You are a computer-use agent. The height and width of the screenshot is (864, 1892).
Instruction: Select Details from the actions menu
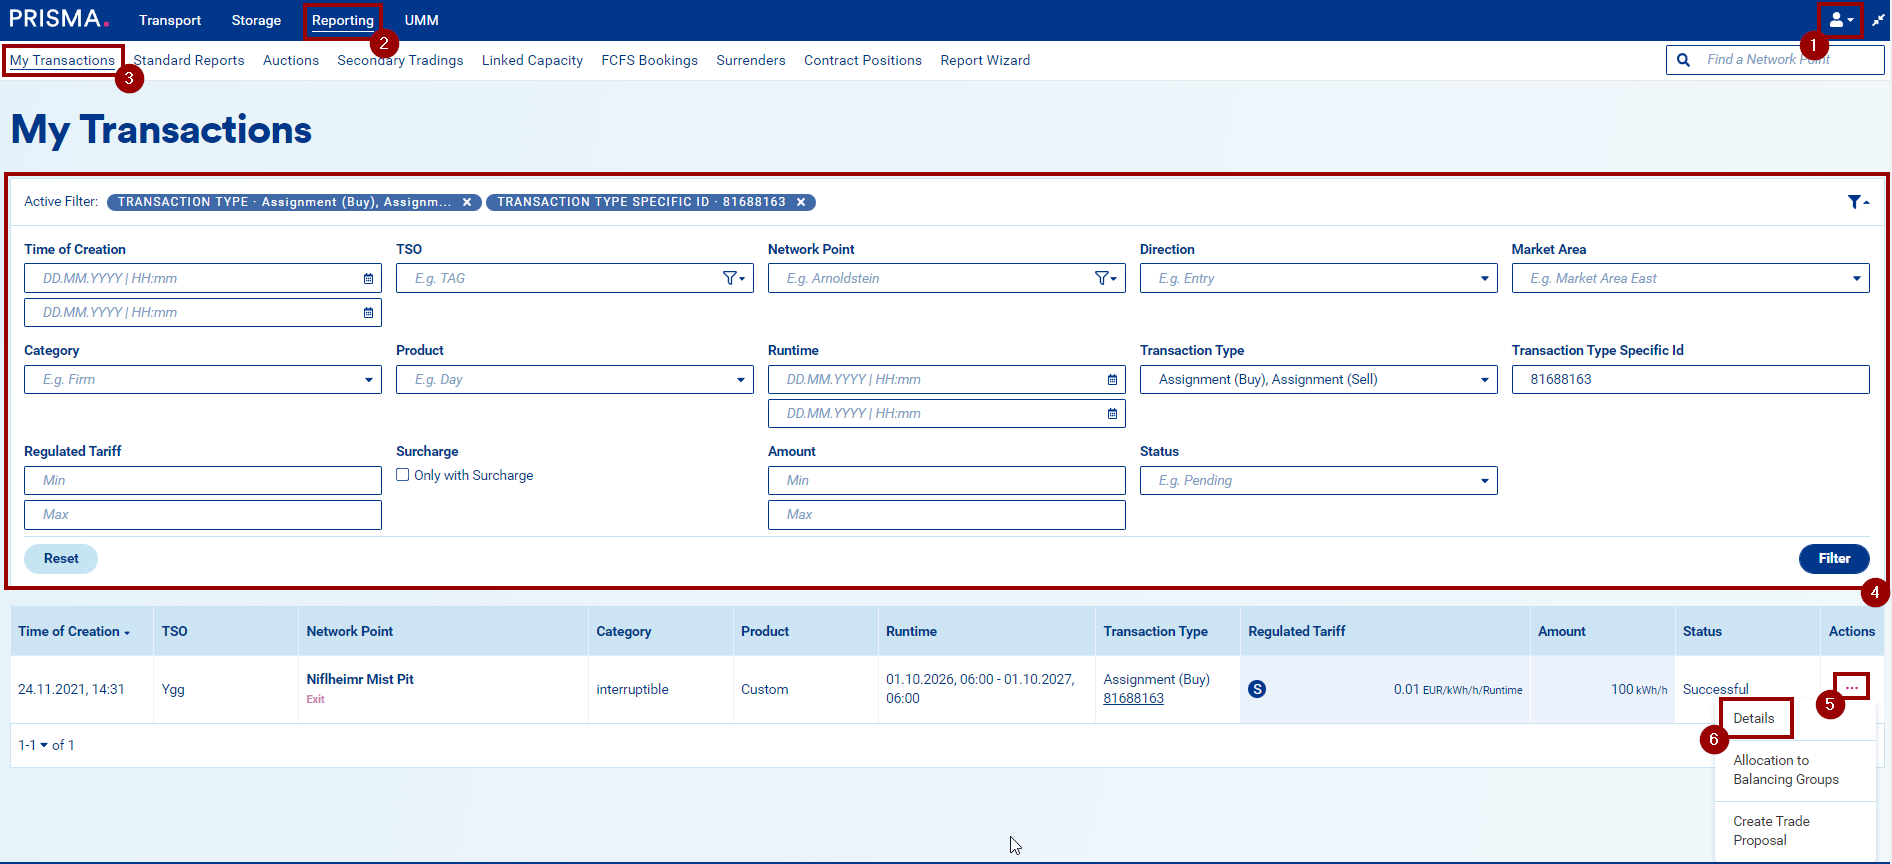point(1754,718)
